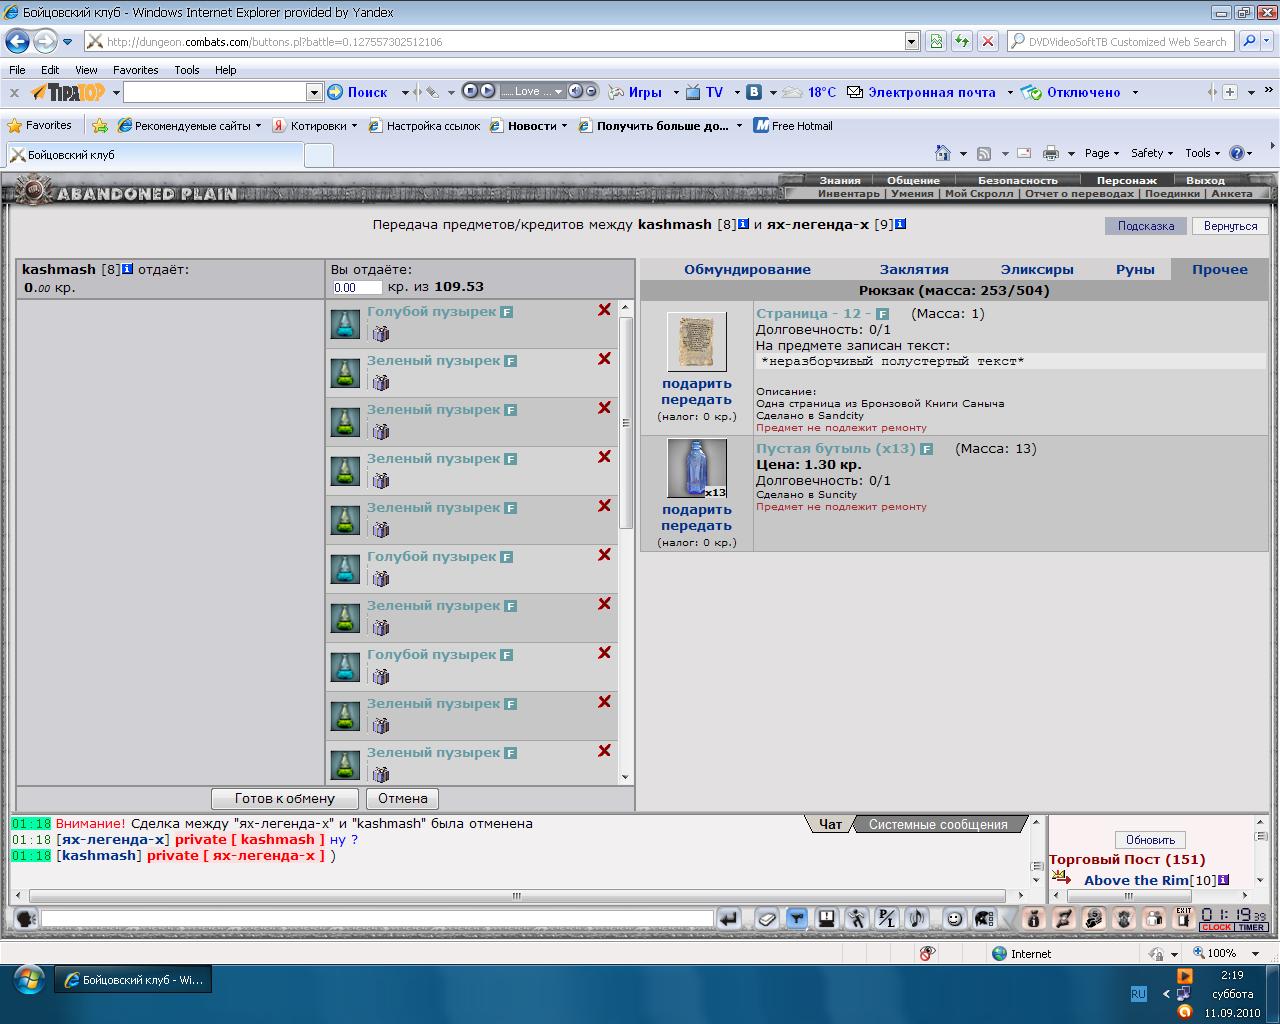
Task: Click the running figure icon in the chat toolbar
Action: click(856, 918)
